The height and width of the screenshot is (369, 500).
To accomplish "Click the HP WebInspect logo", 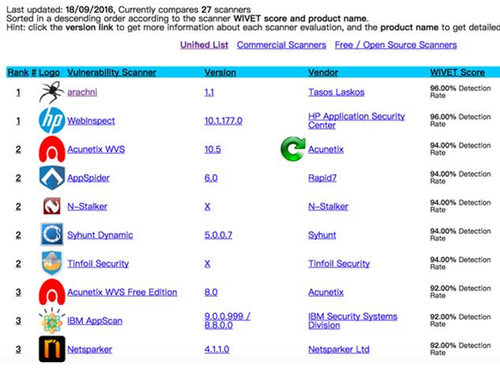I will 52,120.
